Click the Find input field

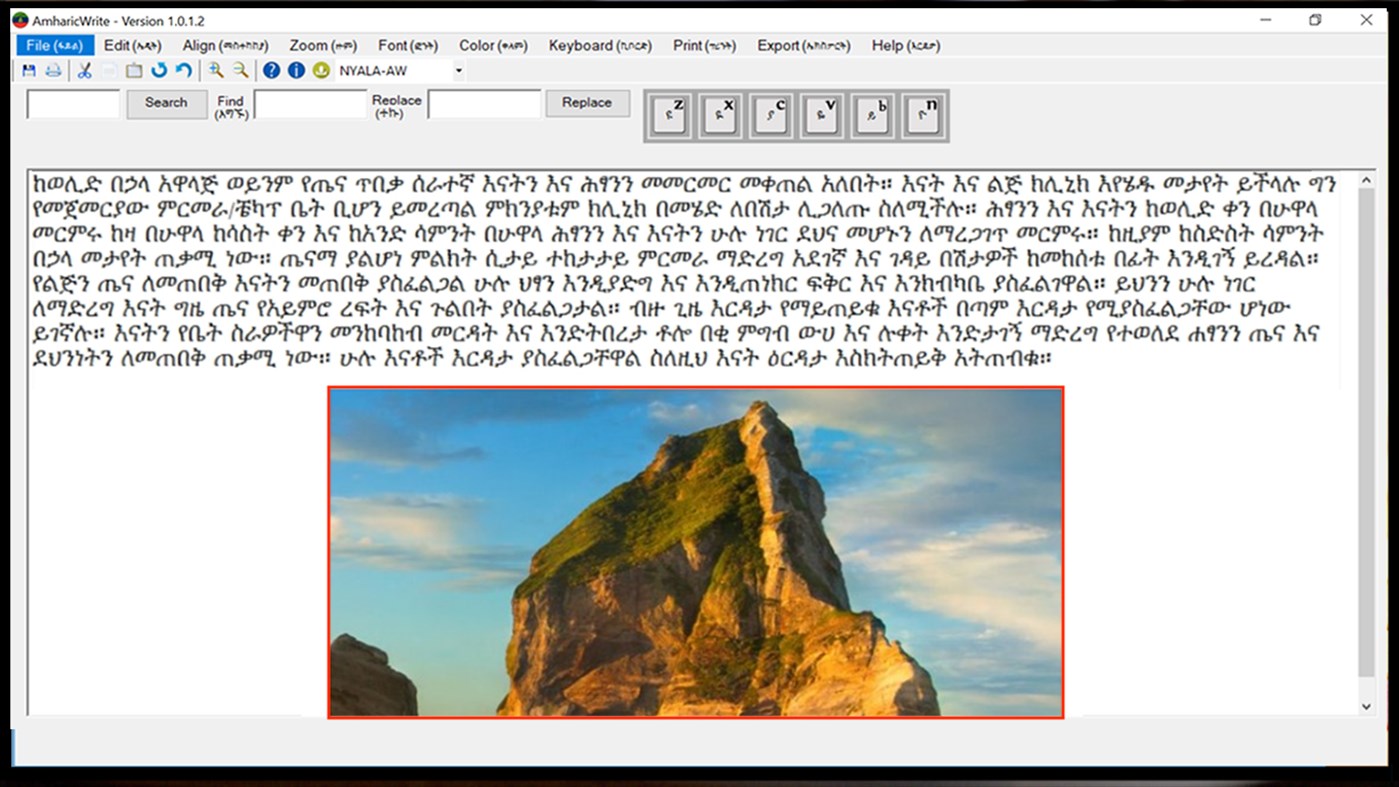pos(310,103)
